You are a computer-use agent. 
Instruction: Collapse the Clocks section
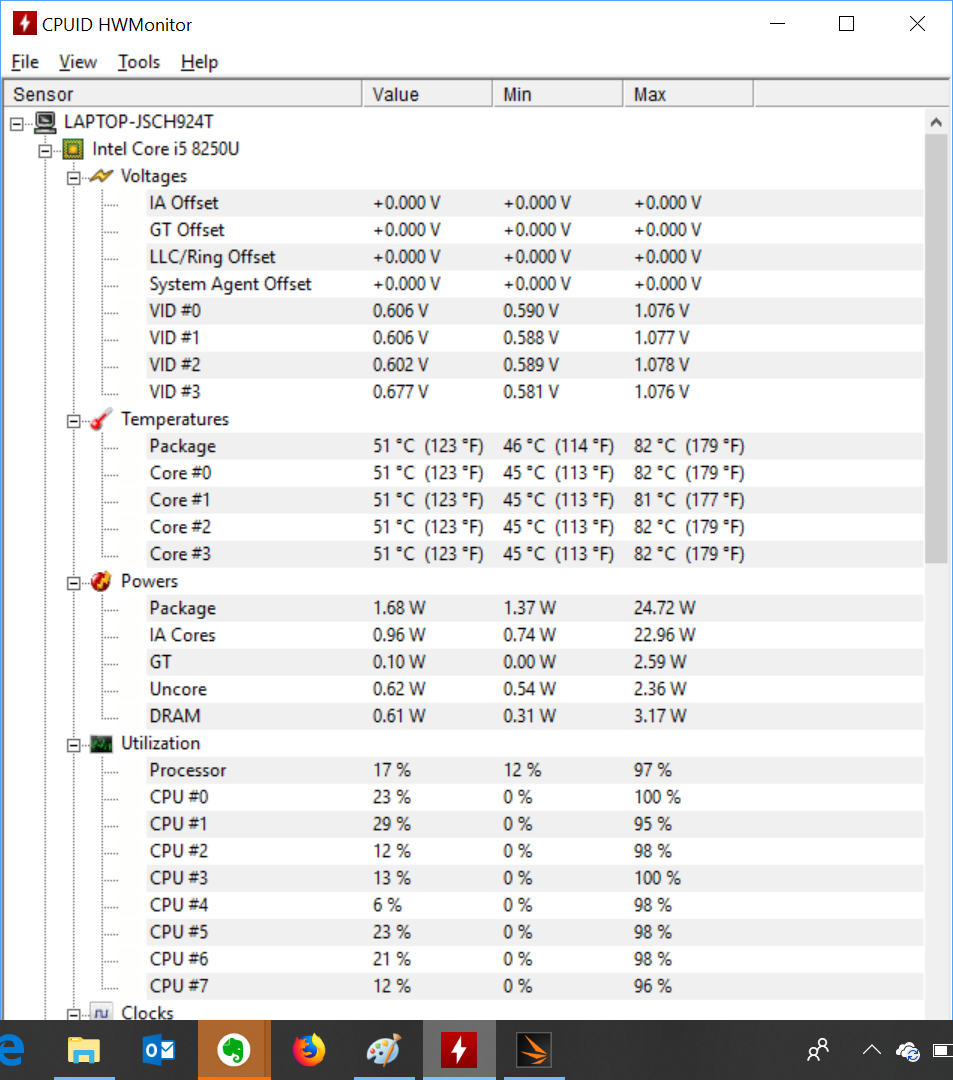point(73,1014)
